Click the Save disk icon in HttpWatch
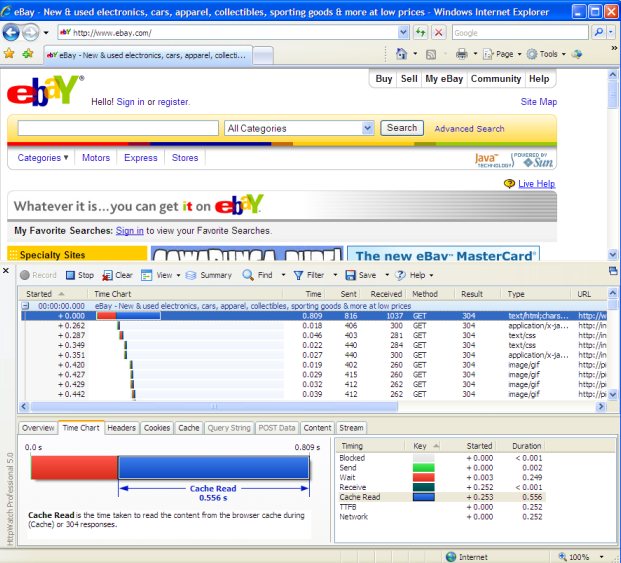The width and height of the screenshot is (621, 563). point(351,275)
